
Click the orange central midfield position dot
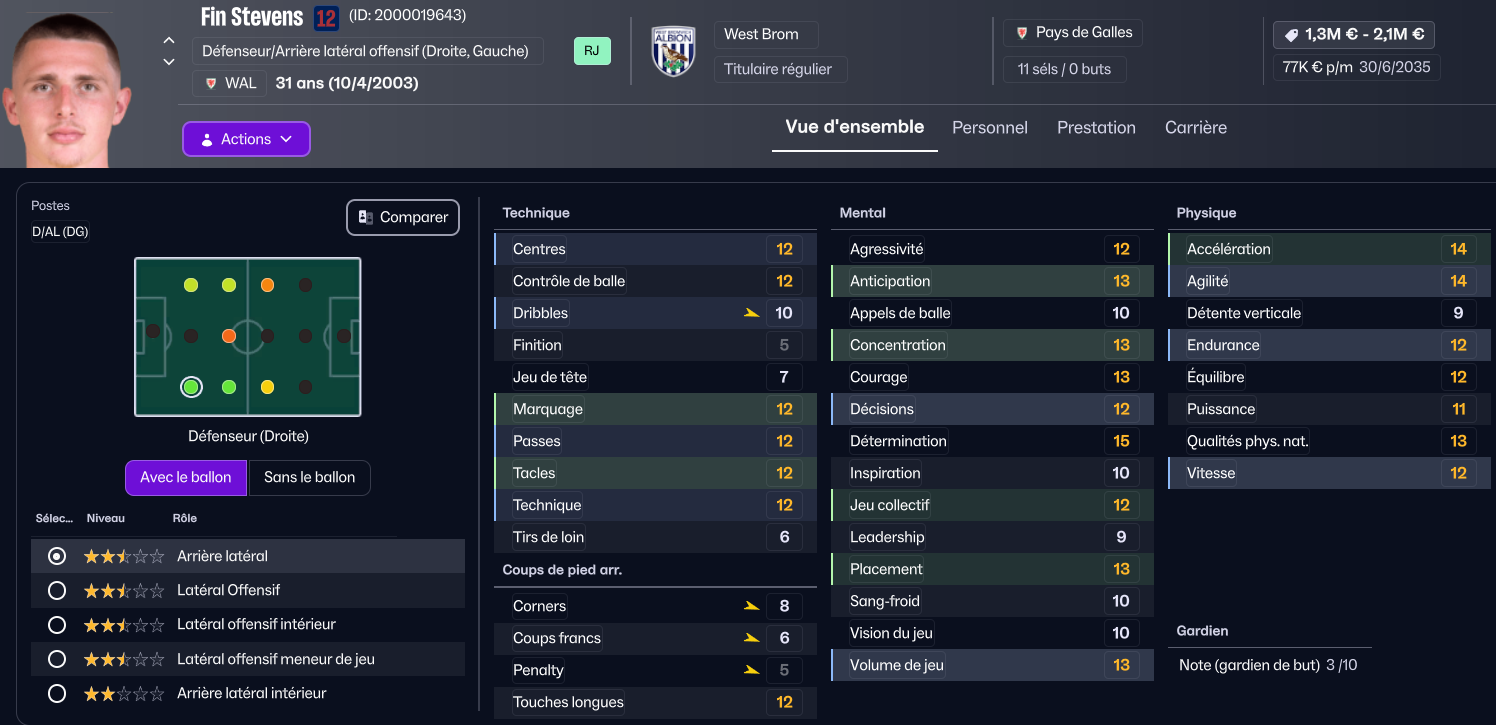[229, 336]
